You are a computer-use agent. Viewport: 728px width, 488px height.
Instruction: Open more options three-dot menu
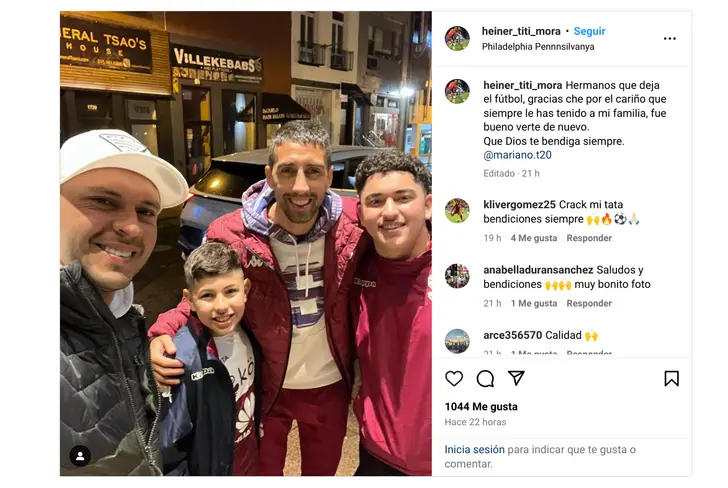(x=670, y=39)
